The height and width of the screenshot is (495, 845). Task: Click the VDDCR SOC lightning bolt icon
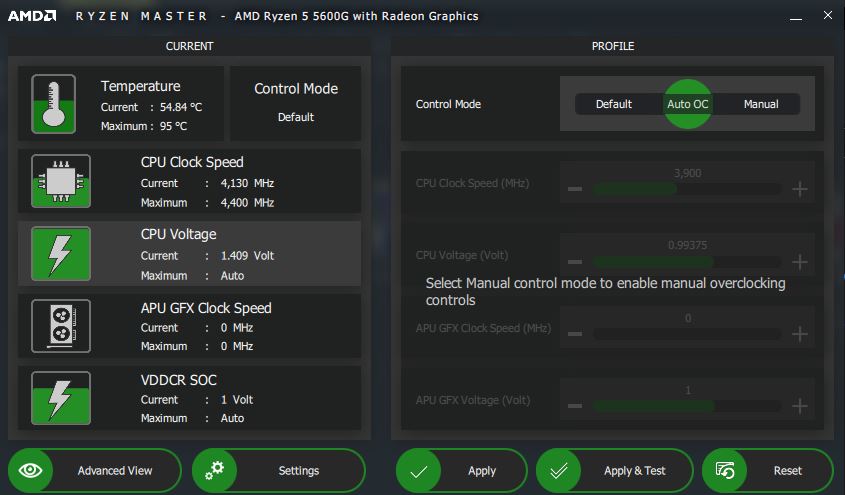tap(61, 398)
